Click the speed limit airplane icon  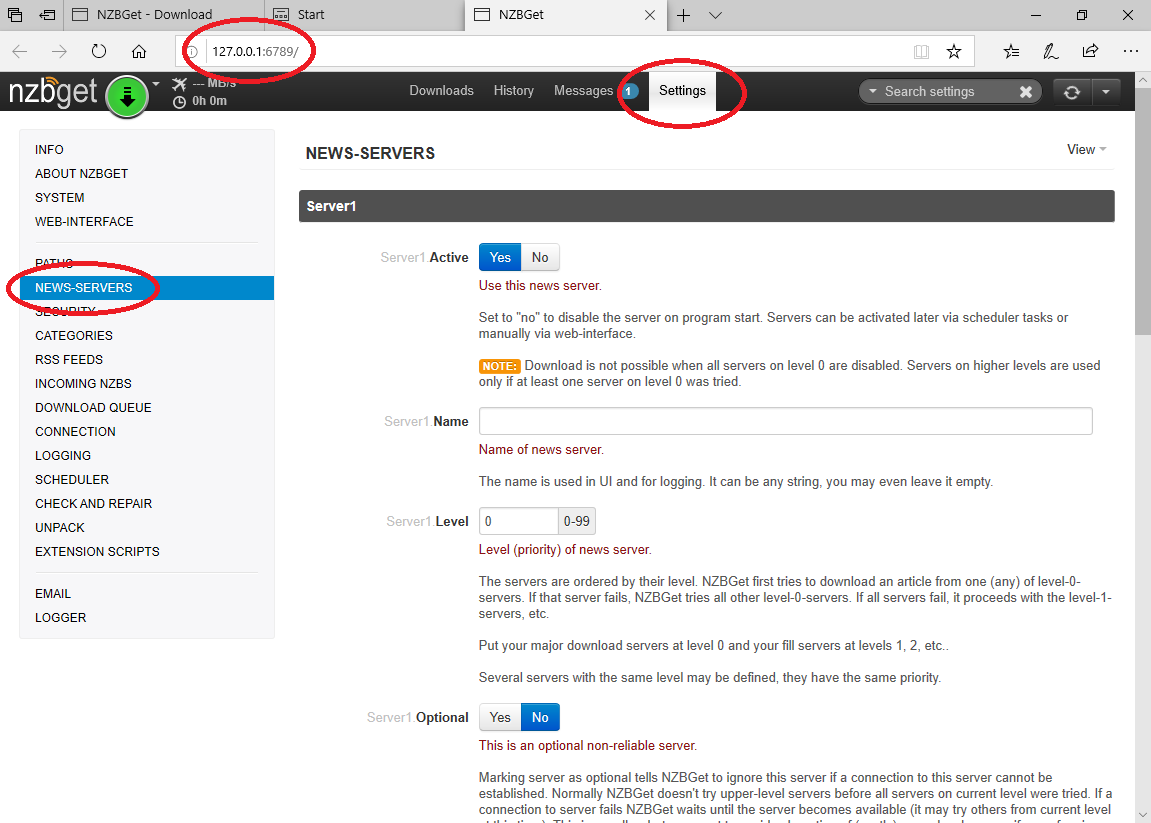click(179, 84)
